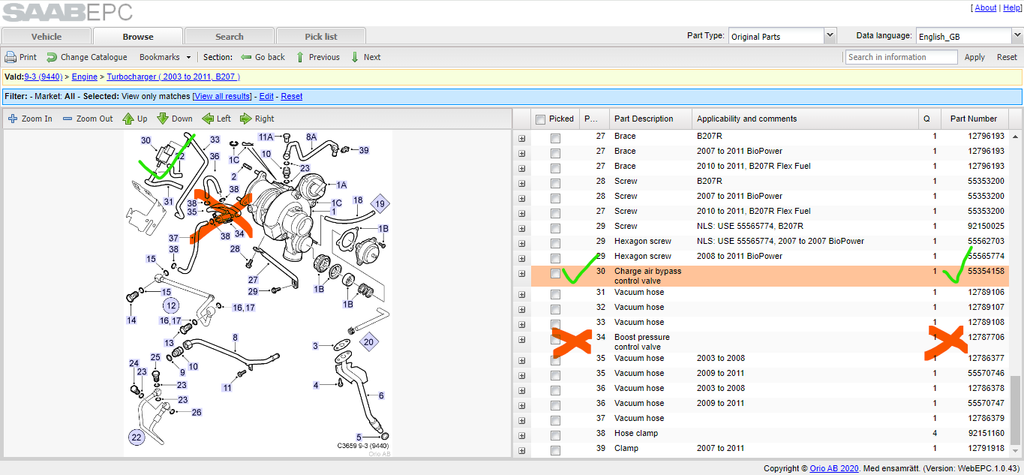
Task: Jump to Next section
Action: (366, 57)
